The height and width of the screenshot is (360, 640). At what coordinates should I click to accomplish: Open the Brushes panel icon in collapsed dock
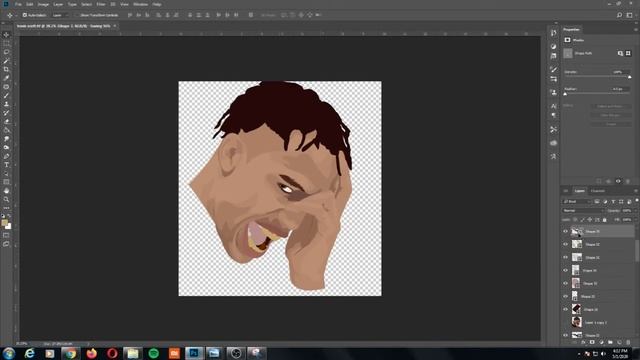(553, 69)
